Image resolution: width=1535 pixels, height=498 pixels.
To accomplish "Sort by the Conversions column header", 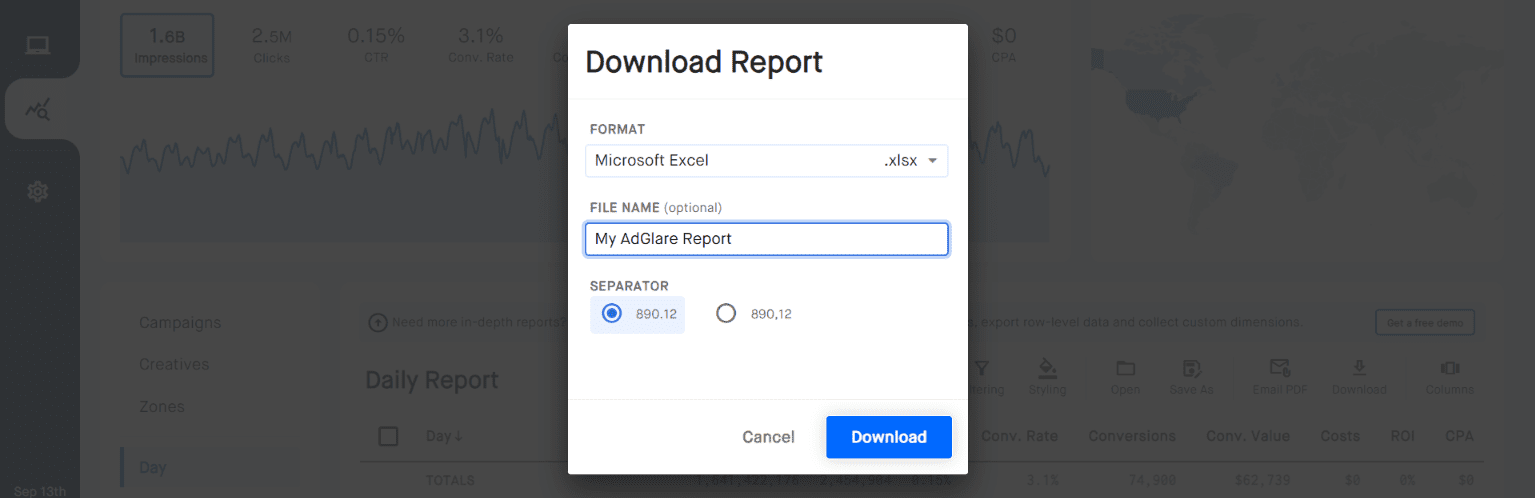I will pos(1132,436).
